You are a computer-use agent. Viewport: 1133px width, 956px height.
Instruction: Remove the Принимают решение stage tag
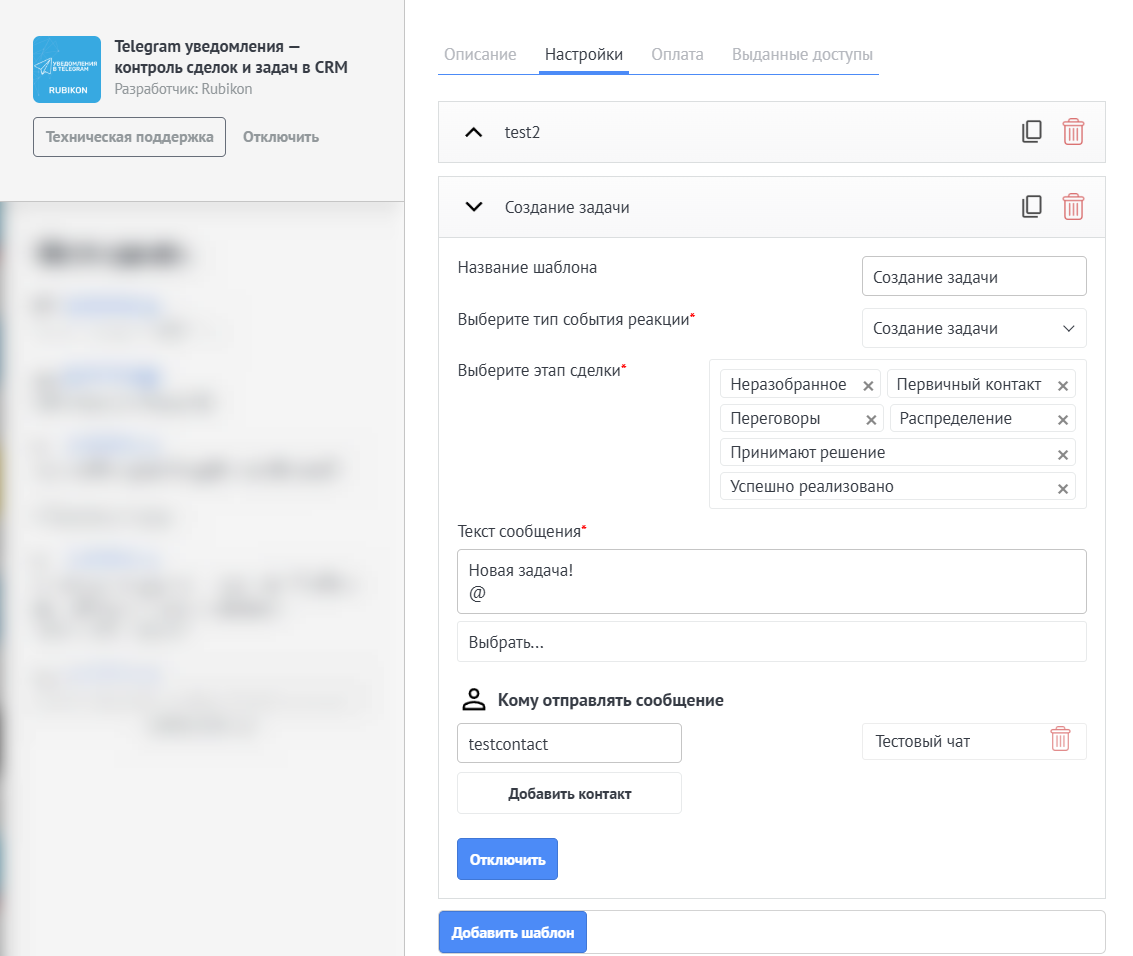pos(1063,455)
